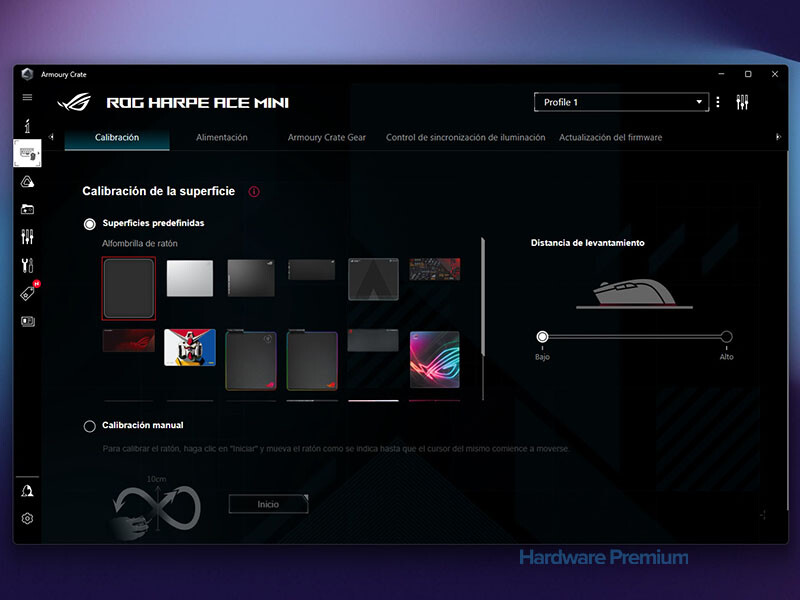Image resolution: width=800 pixels, height=600 pixels.
Task: Open Control de sincronización de iluminación tab
Action: click(x=465, y=137)
